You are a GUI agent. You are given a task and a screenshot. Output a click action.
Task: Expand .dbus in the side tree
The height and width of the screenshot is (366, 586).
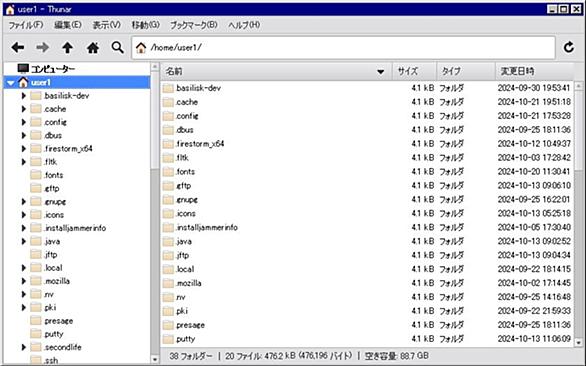pos(24,135)
